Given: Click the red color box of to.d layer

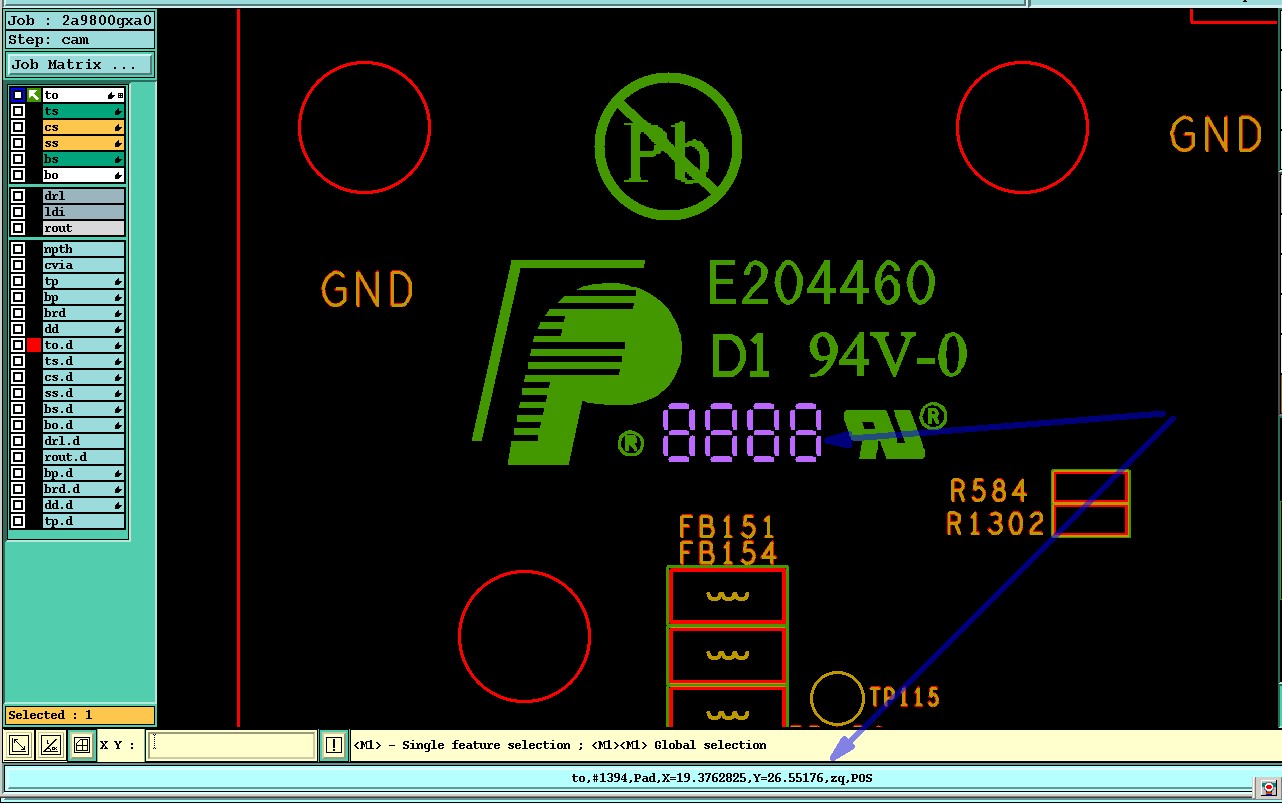Looking at the screenshot, I should (x=34, y=345).
